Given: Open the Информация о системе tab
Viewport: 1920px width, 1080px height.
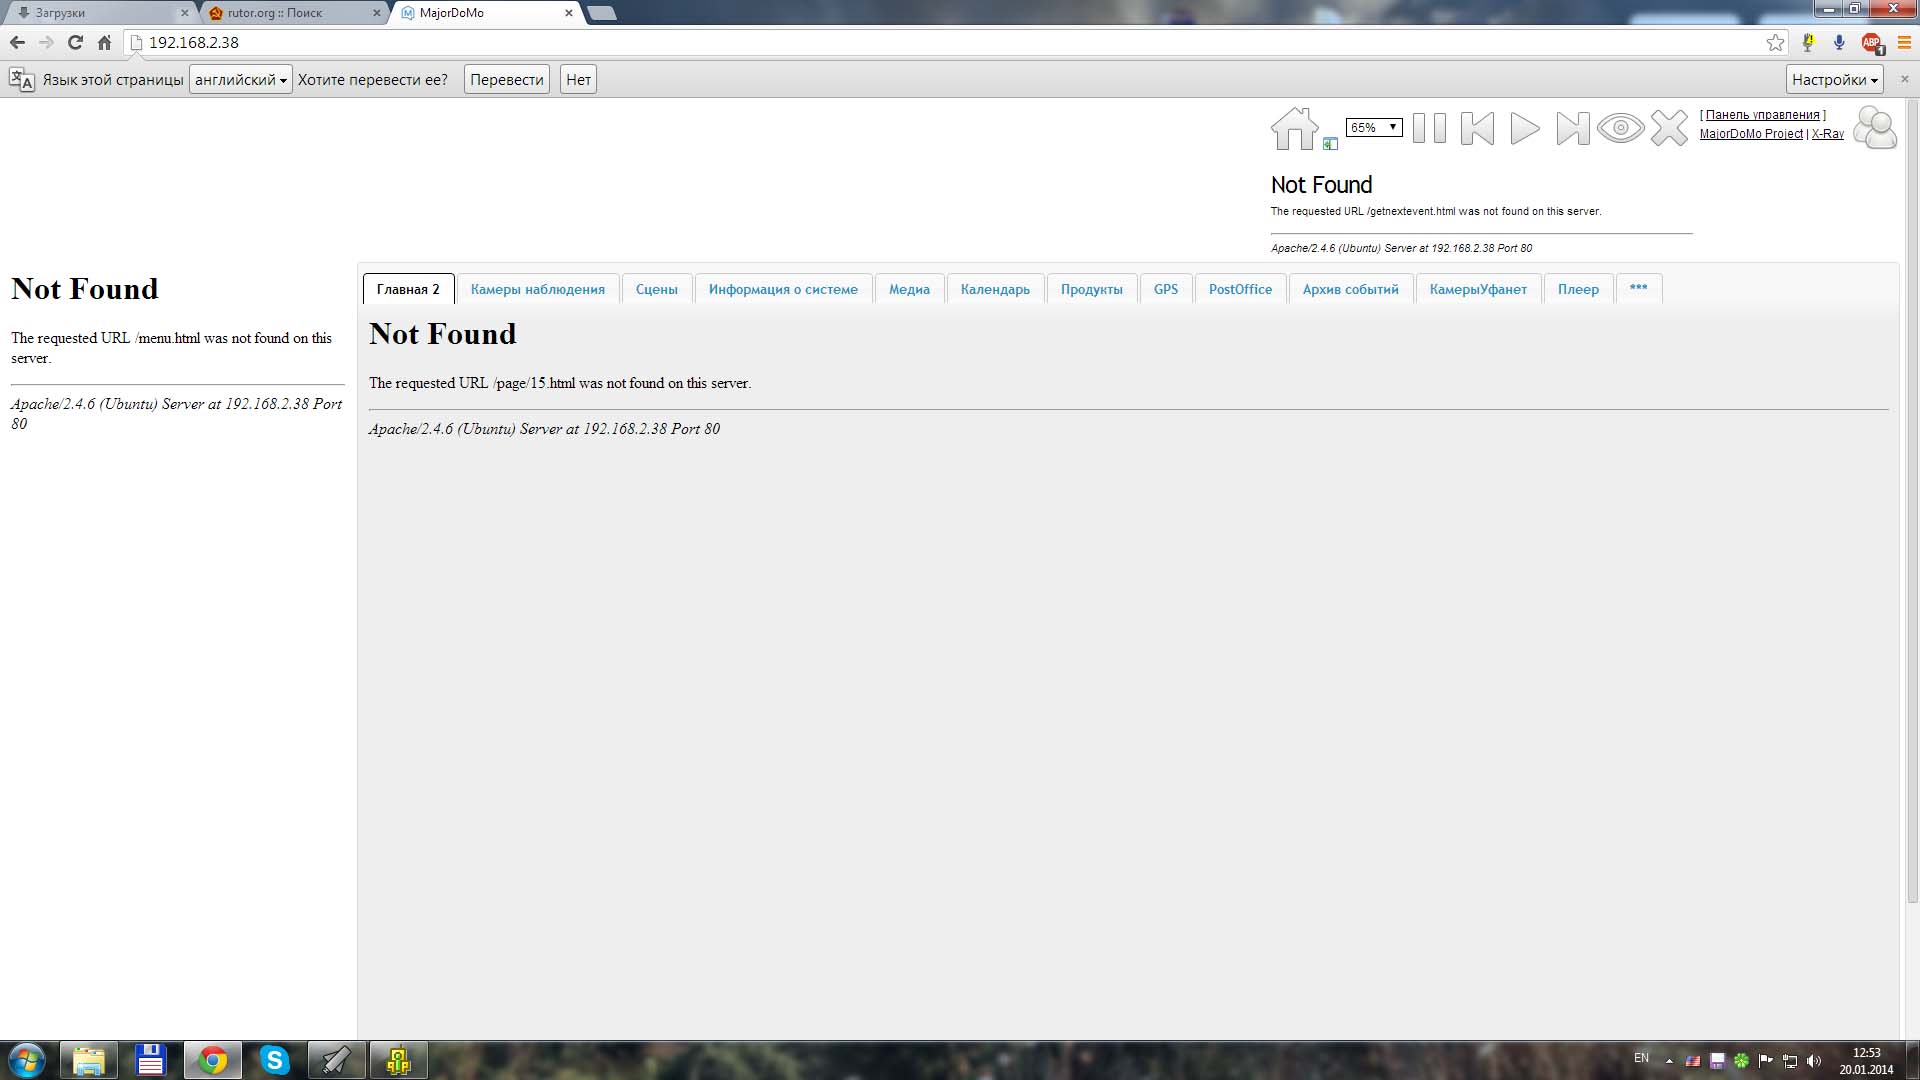Looking at the screenshot, I should coord(783,289).
